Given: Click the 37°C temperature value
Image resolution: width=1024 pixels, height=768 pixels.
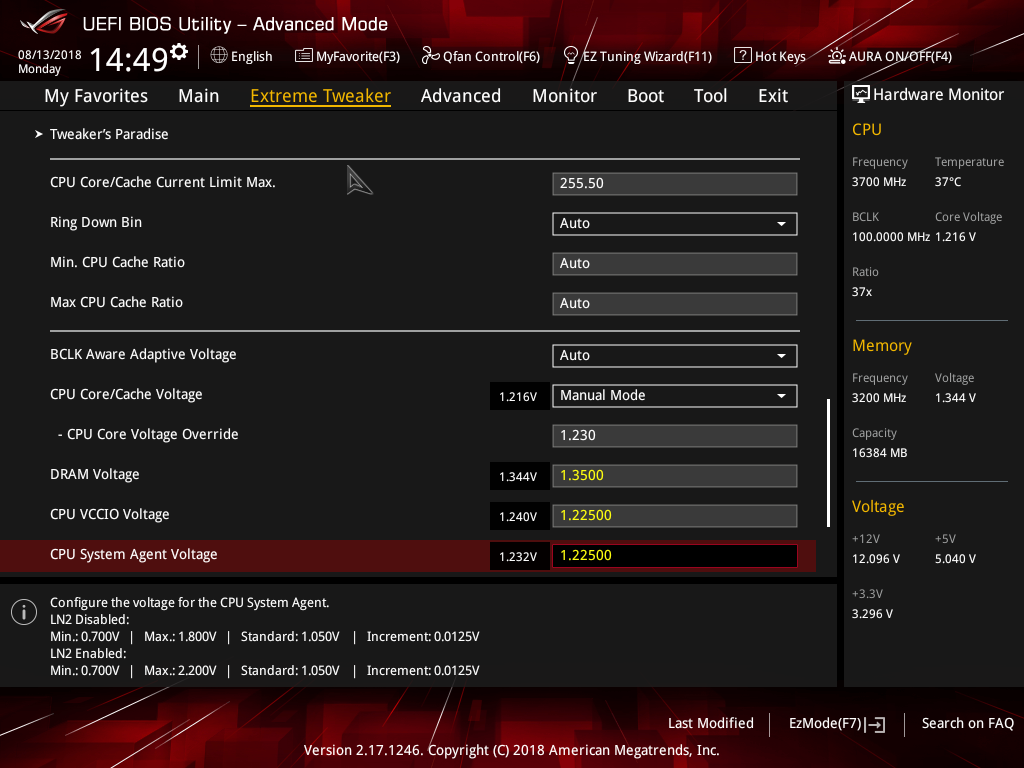Looking at the screenshot, I should (948, 182).
